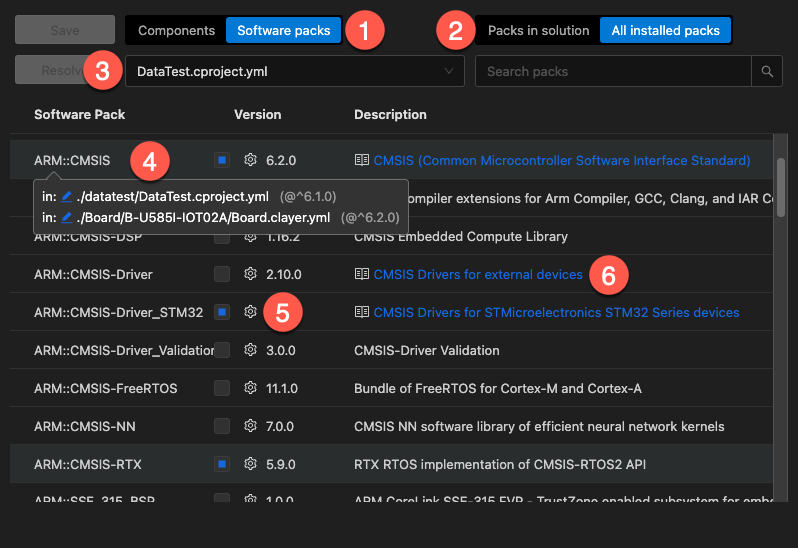This screenshot has height=548, width=798.
Task: Open version gear for ARM::CMSIS-NN
Action: 250,425
